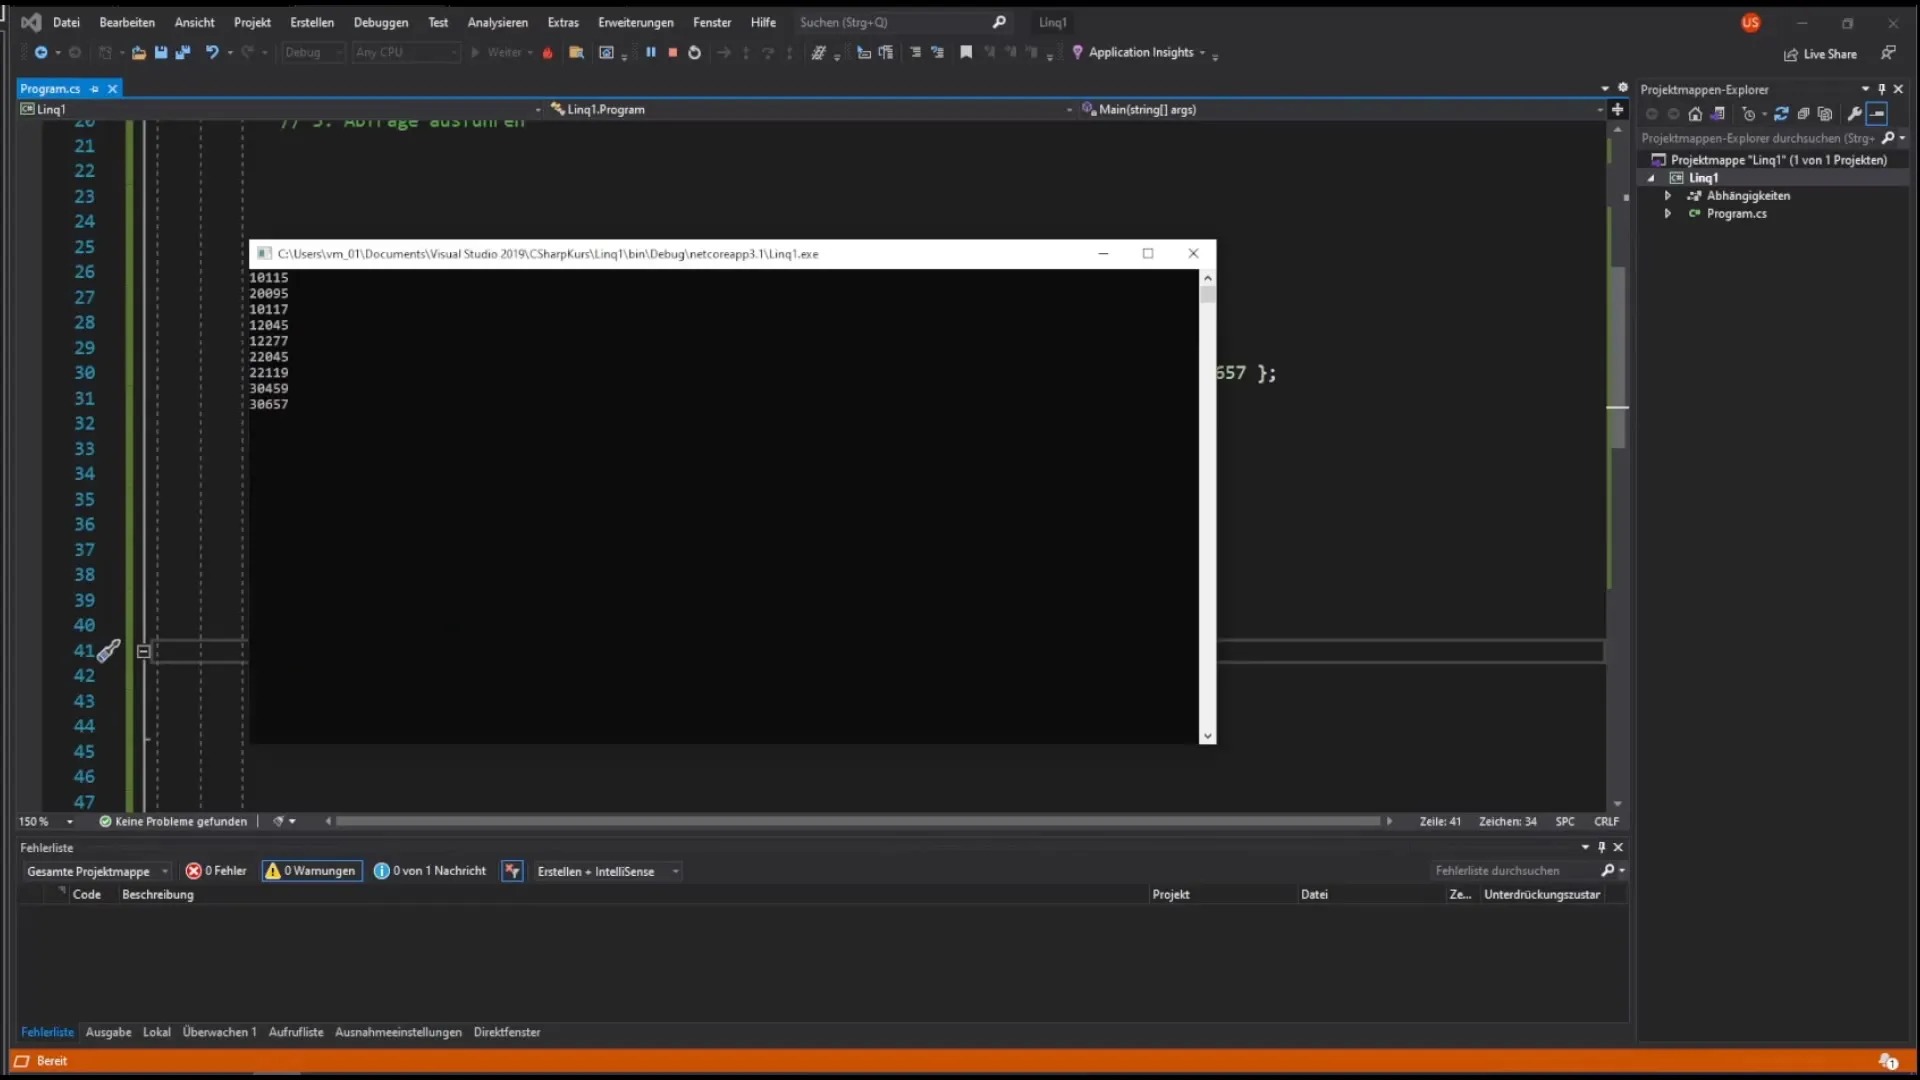1920x1080 pixels.
Task: Toggle the 0 Fehler errors filter
Action: 216,871
